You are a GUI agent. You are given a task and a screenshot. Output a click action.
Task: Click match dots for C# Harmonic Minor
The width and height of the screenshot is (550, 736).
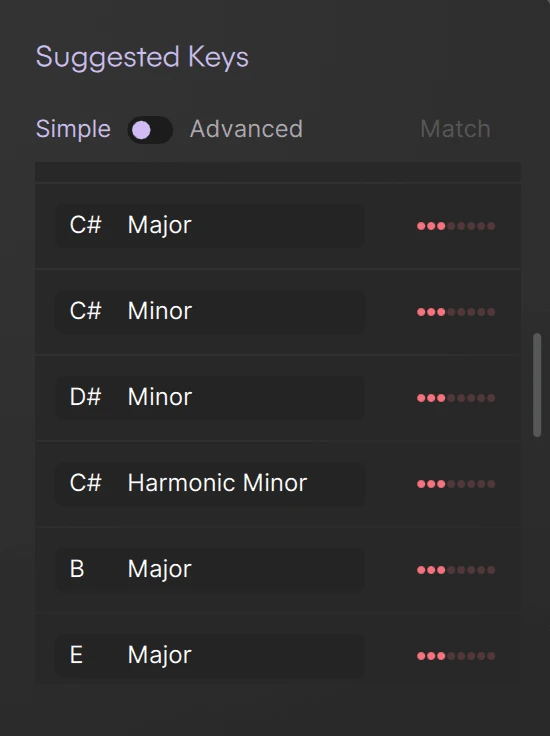tap(456, 484)
